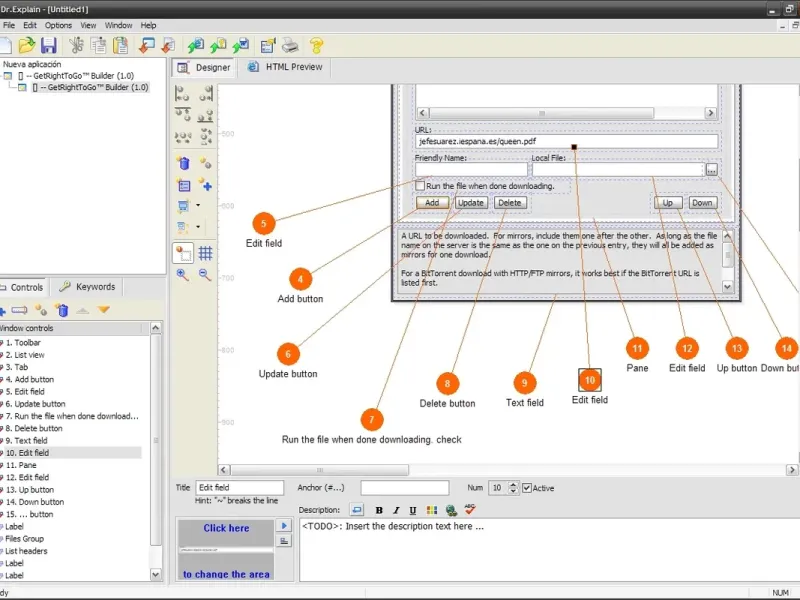This screenshot has height=600, width=800.
Task: Click the orange down arrow in Controls panel
Action: 104,310
